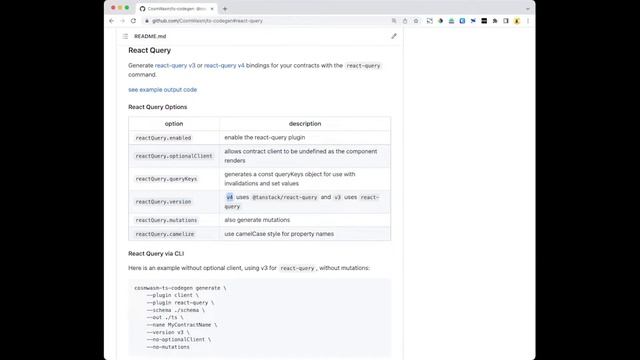Click '--plugin react-query' code line
Screen dimensions: 640x360
180,302
